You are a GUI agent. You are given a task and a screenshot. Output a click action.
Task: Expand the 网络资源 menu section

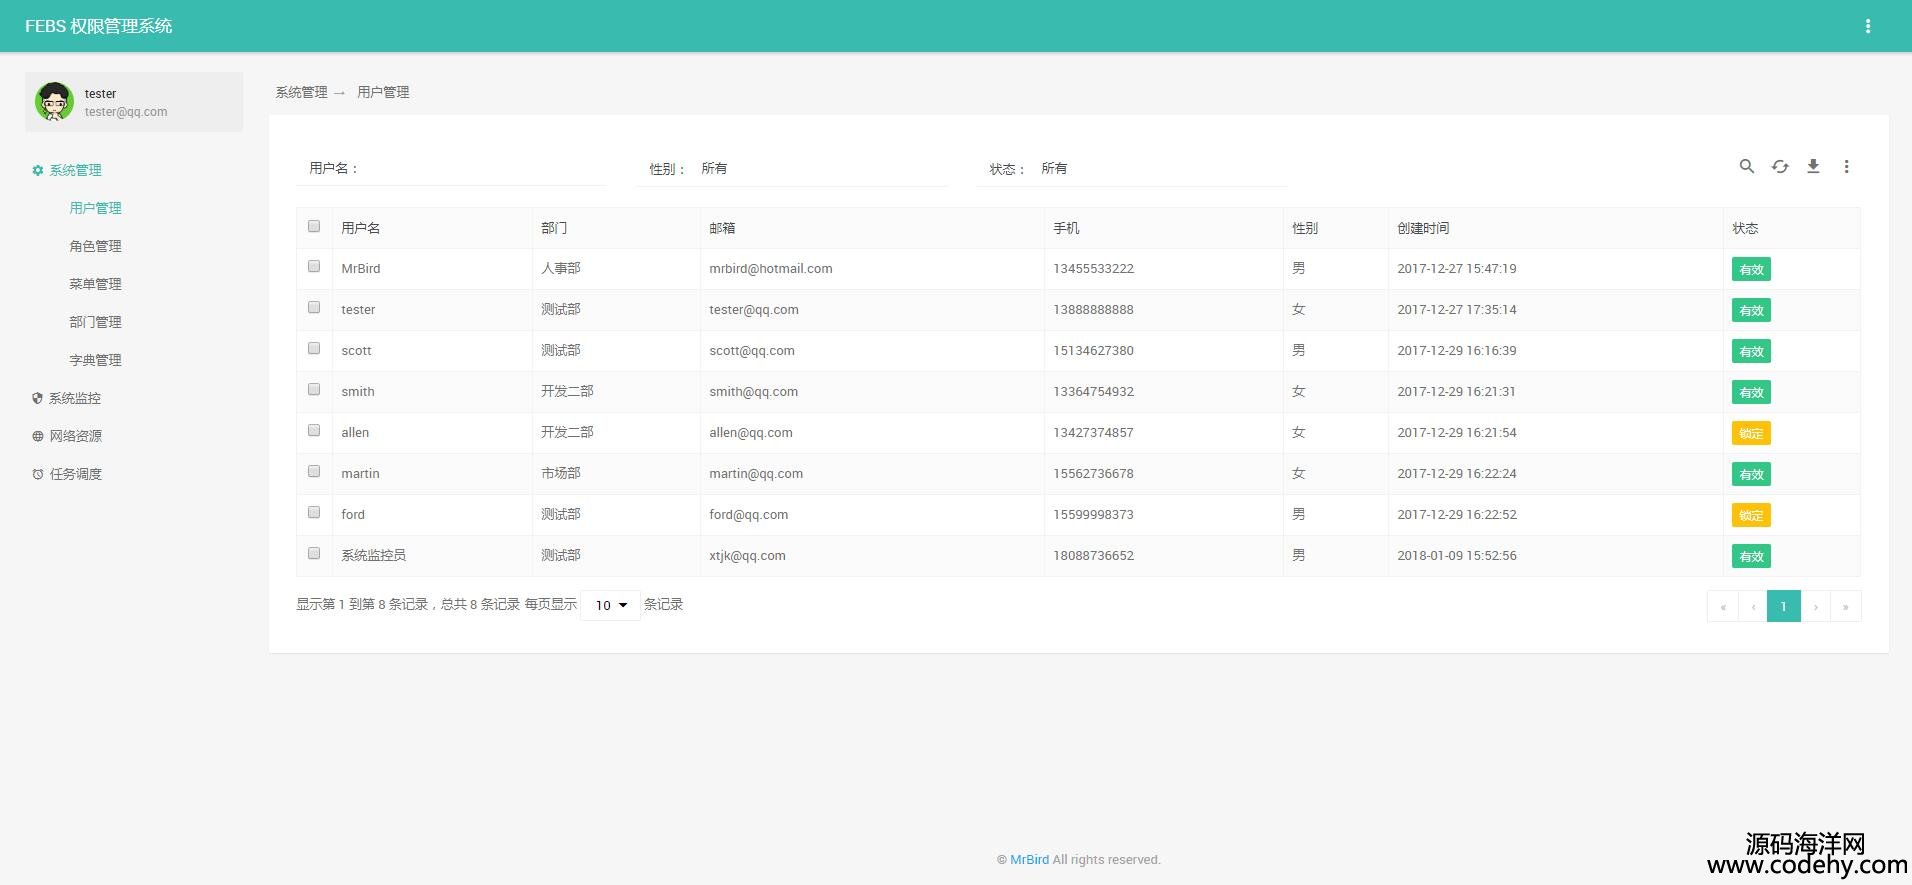(x=76, y=437)
